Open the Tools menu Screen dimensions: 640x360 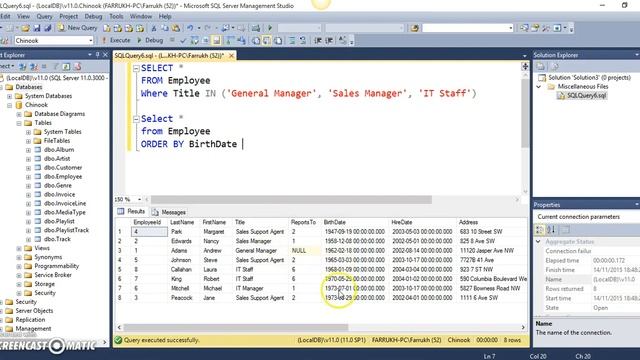[116, 16]
